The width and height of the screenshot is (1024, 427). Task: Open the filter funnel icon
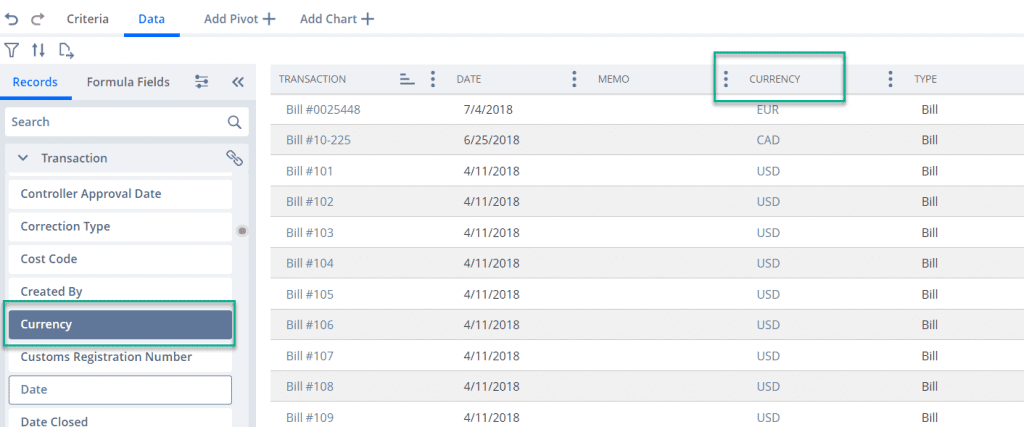pos(12,49)
